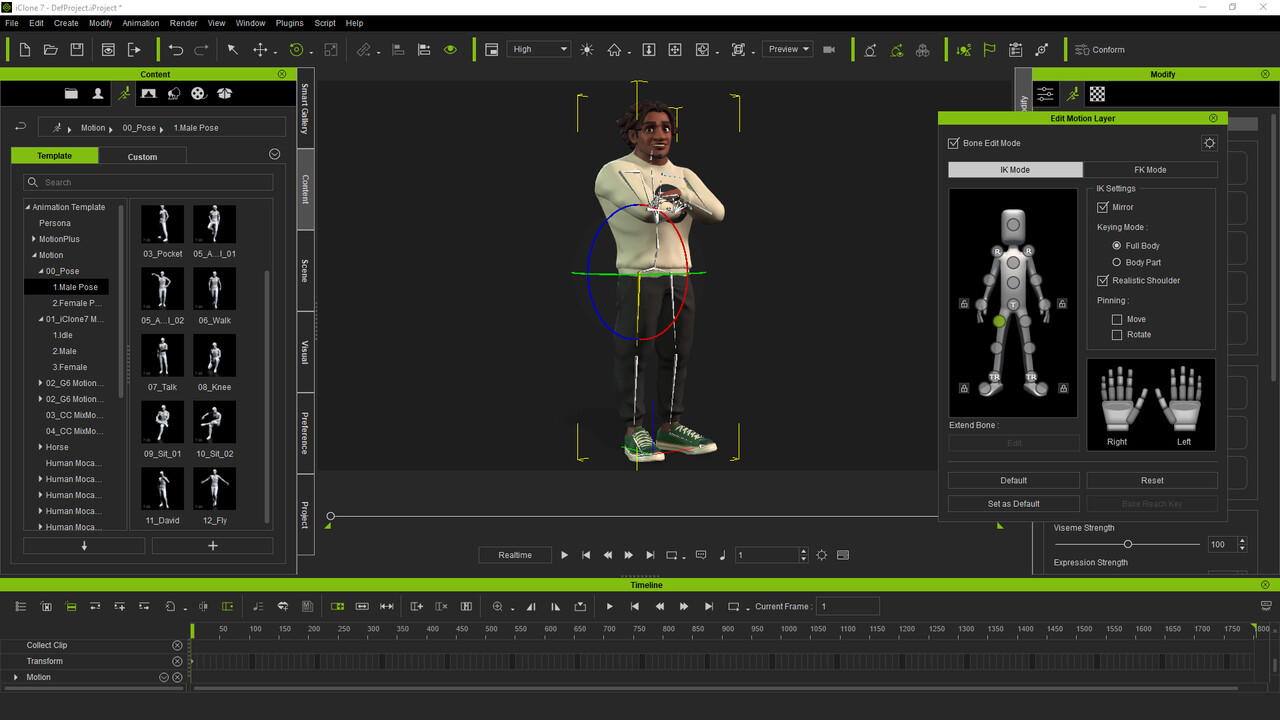Choose the Select (arrow) tool
This screenshot has height=720, width=1280.
232,50
